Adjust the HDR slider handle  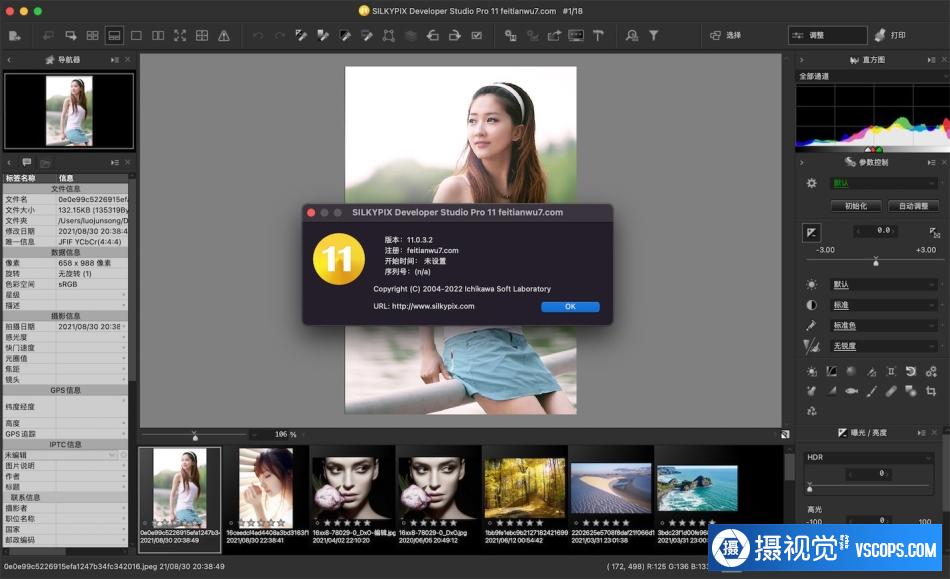809,487
